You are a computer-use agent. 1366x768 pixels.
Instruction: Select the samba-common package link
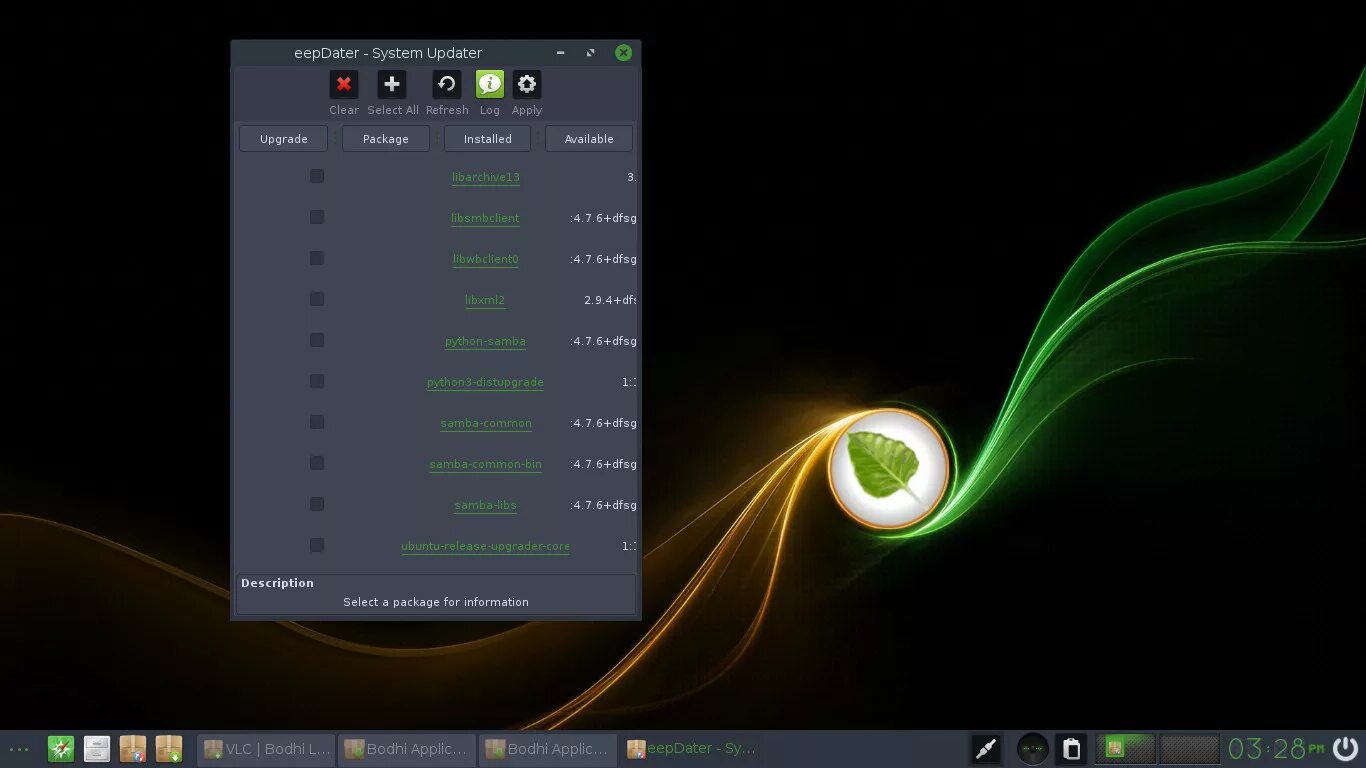pyautogui.click(x=486, y=423)
